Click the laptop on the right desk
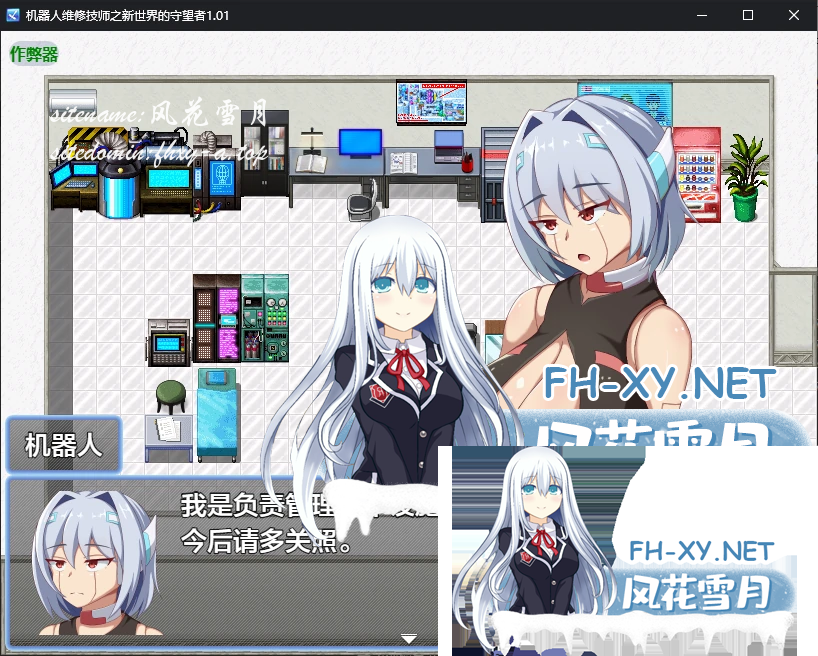Viewport: 818px width, 656px height. [449, 146]
